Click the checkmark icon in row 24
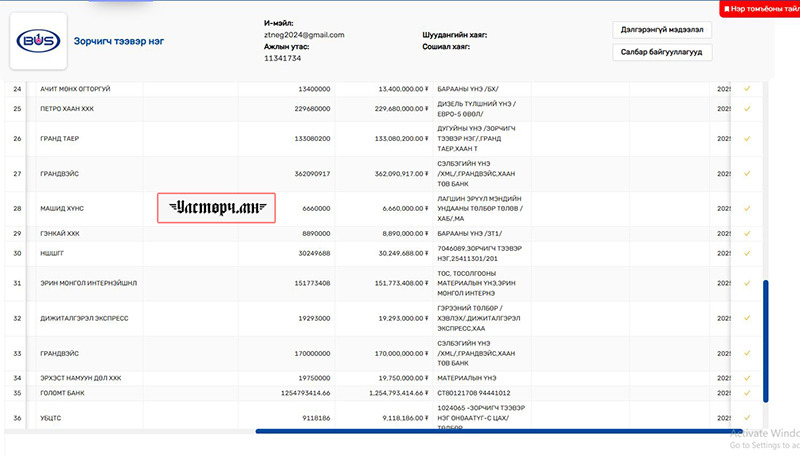This screenshot has height=456, width=800. pyautogui.click(x=747, y=89)
